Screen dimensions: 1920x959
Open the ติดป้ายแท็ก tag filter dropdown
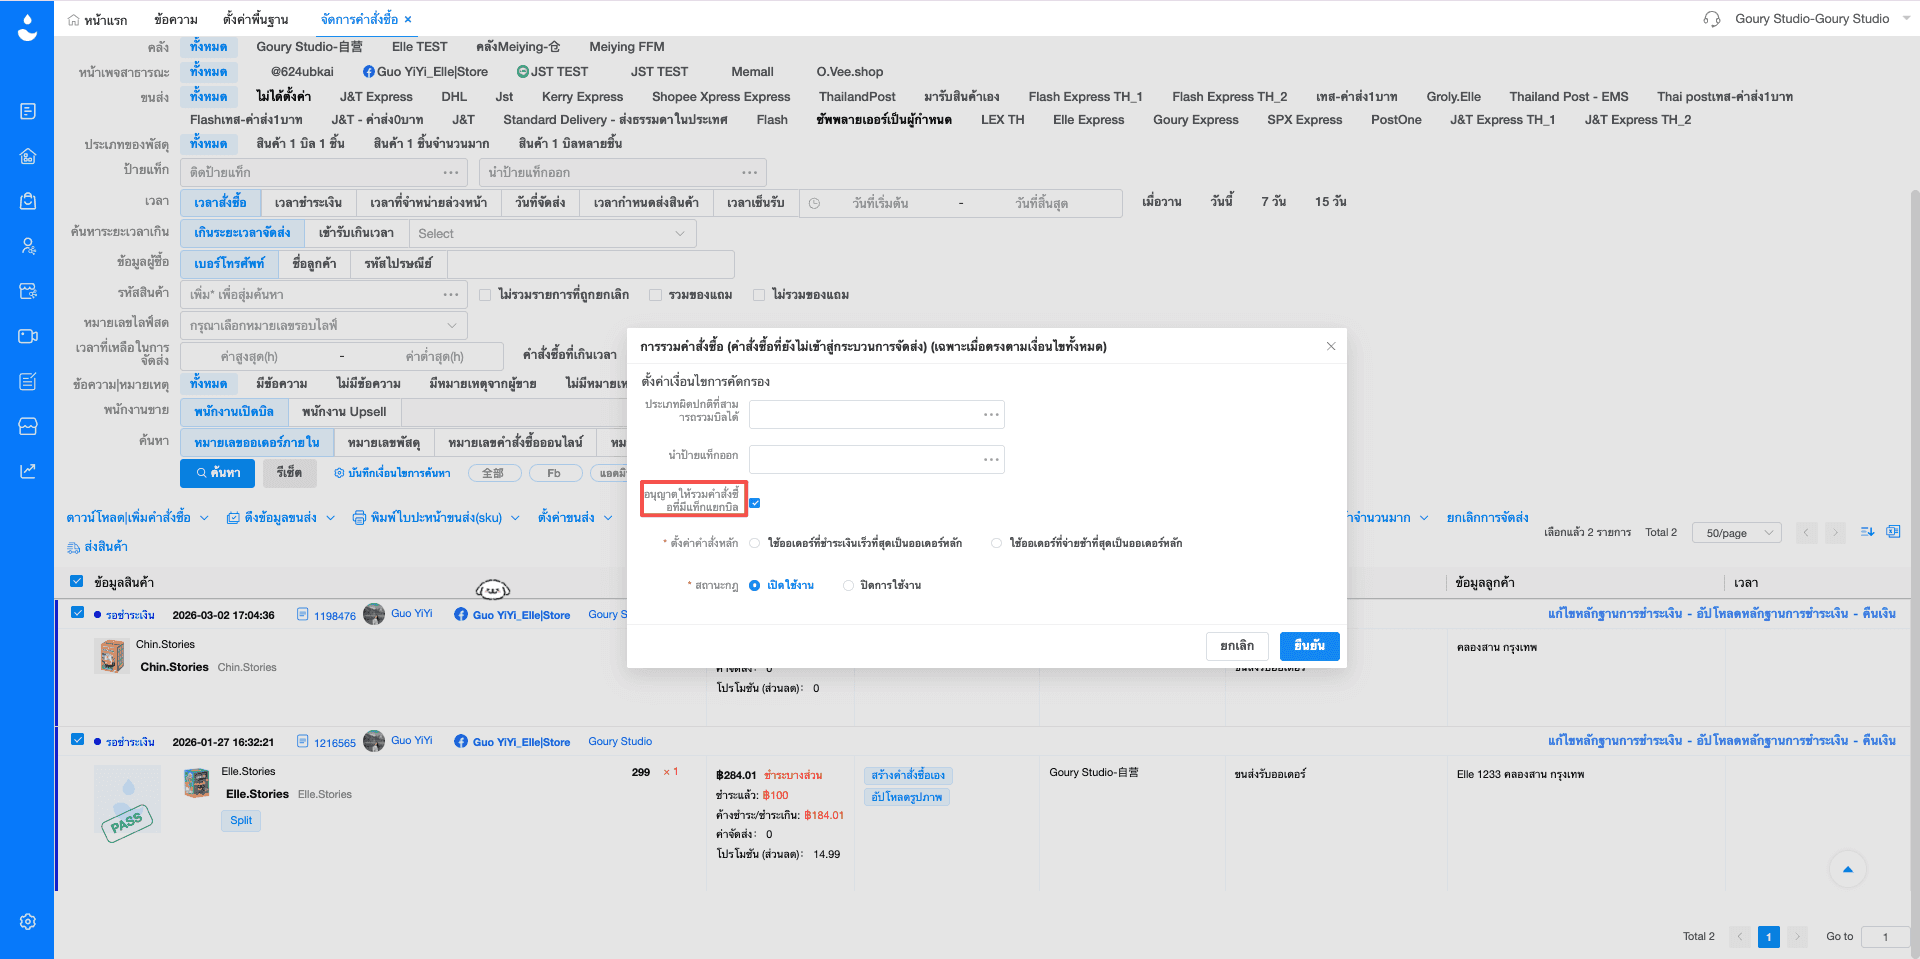pos(324,172)
